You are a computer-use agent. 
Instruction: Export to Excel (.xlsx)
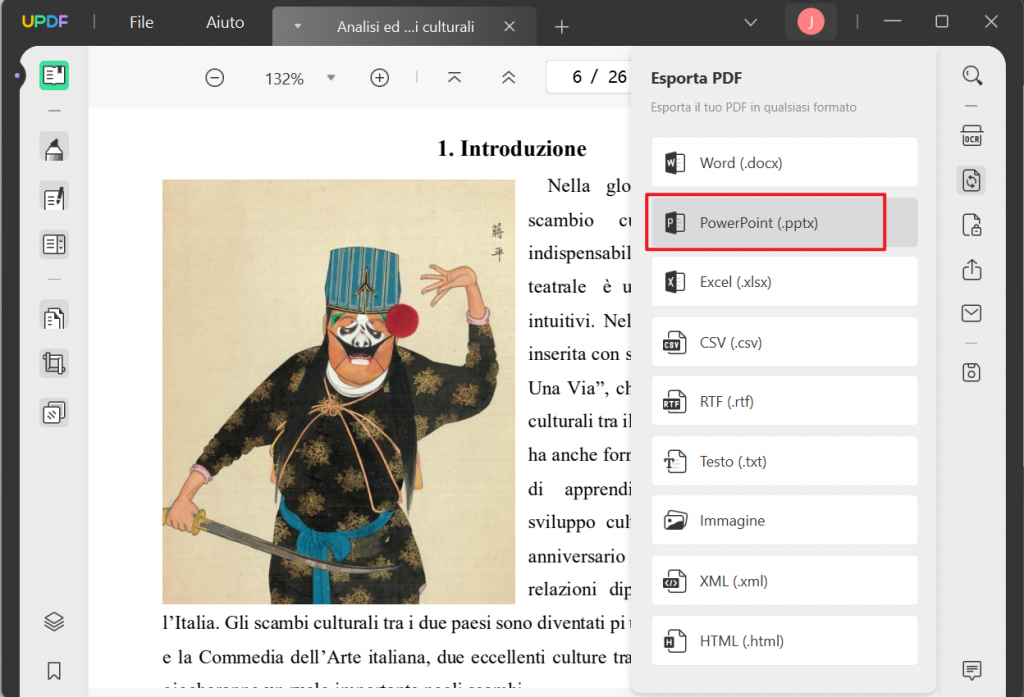[784, 282]
